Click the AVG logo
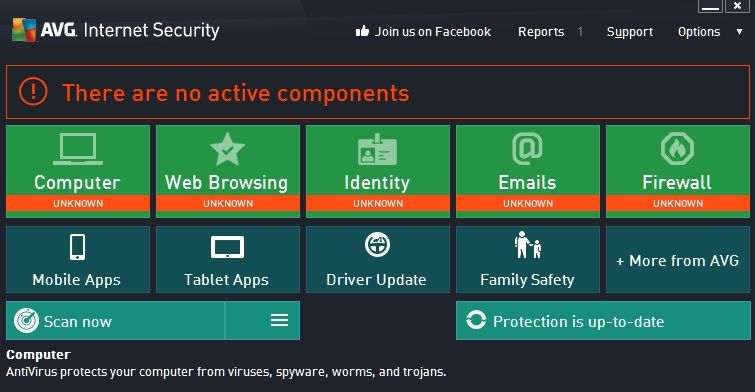The width and height of the screenshot is (755, 392). pyautogui.click(x=24, y=30)
